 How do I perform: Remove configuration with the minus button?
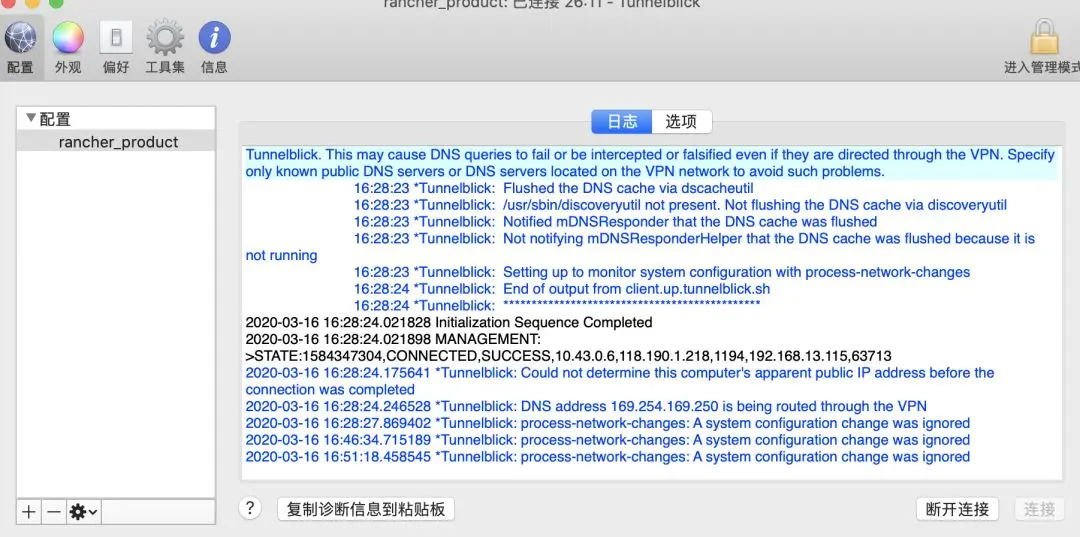coord(54,512)
